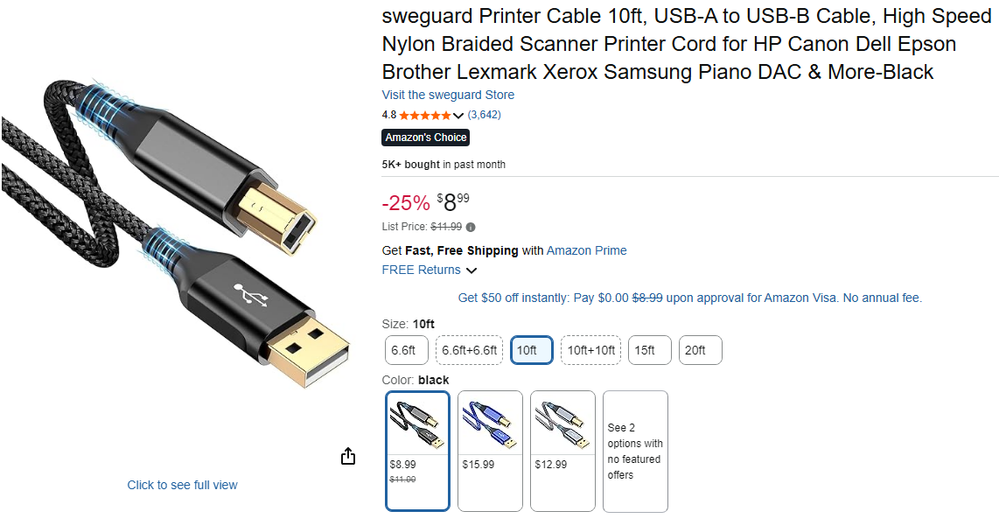Viewport: 999px width, 520px height.
Task: Open 'See 2 options with no featured offers'
Action: coord(635,450)
